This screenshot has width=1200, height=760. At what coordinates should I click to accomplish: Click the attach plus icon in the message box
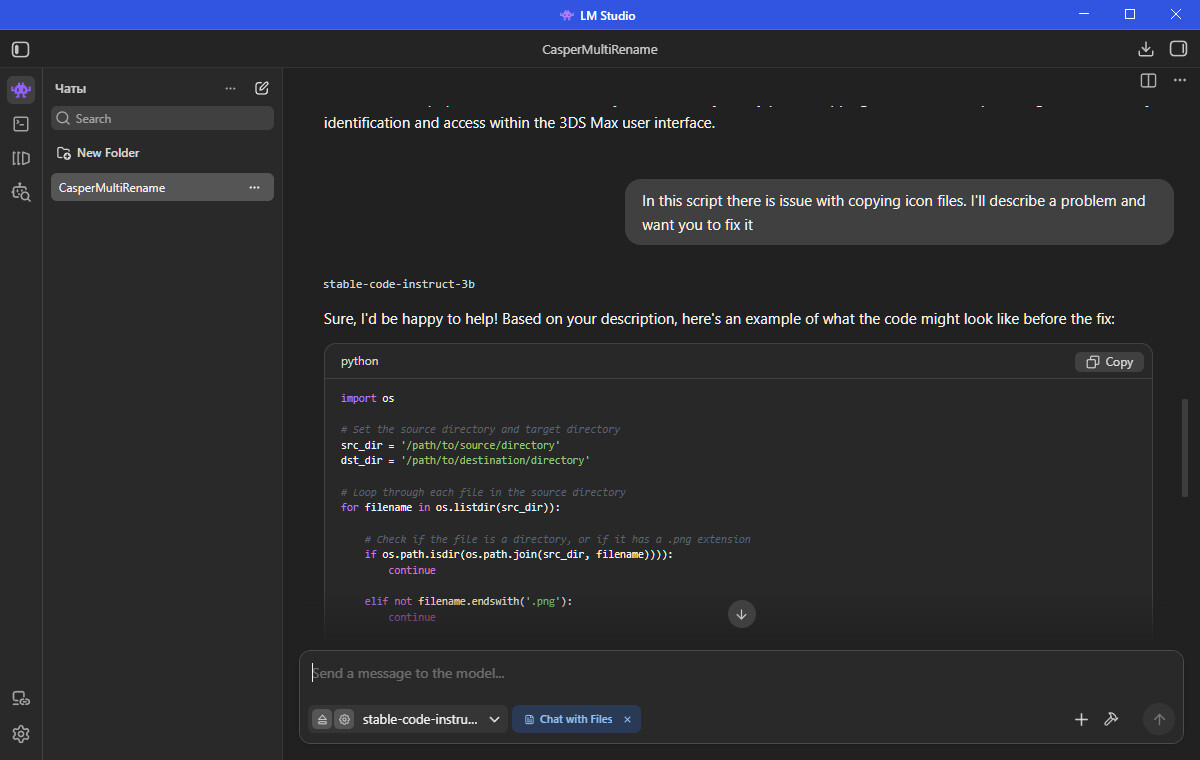[1081, 719]
